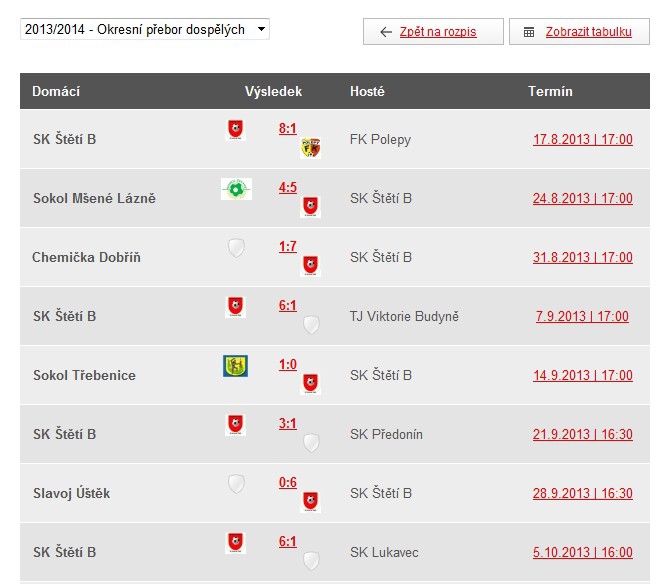Select the 0:6 result for Slavoj Úštěk
Screen dimensions: 668x584
pos(288,482)
